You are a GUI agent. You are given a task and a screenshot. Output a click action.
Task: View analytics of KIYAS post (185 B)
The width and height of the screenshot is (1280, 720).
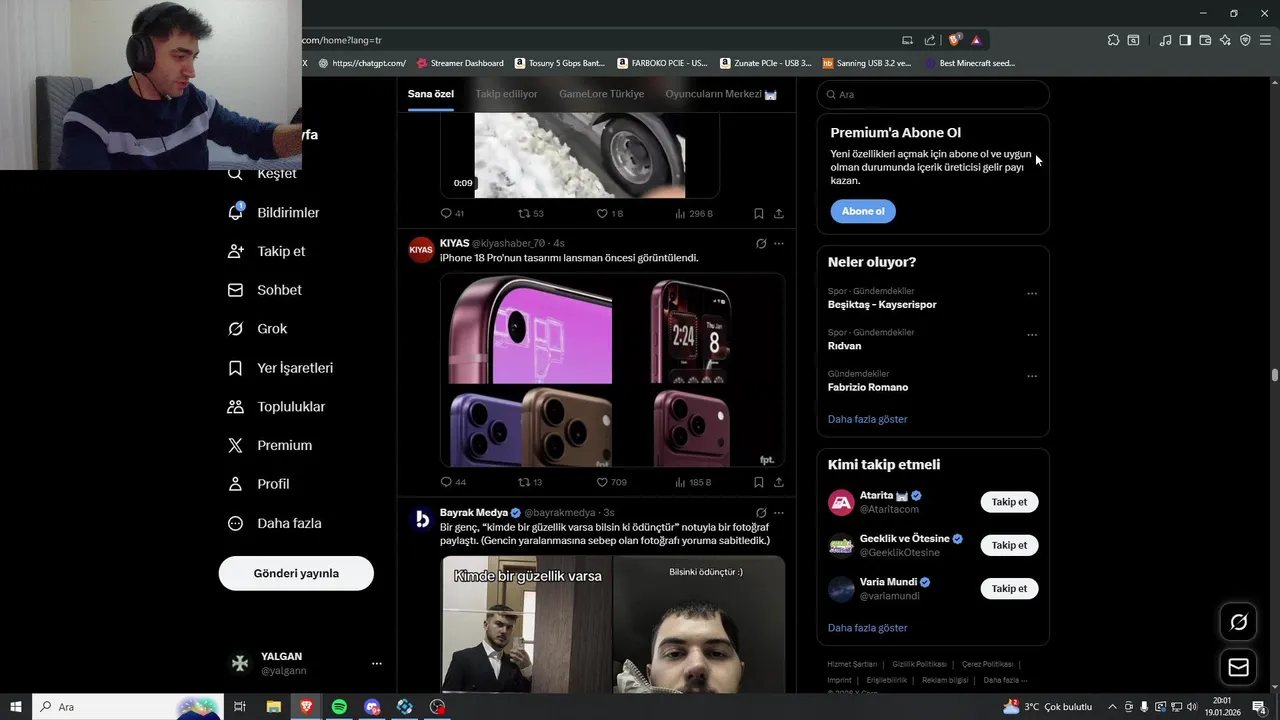pos(693,482)
